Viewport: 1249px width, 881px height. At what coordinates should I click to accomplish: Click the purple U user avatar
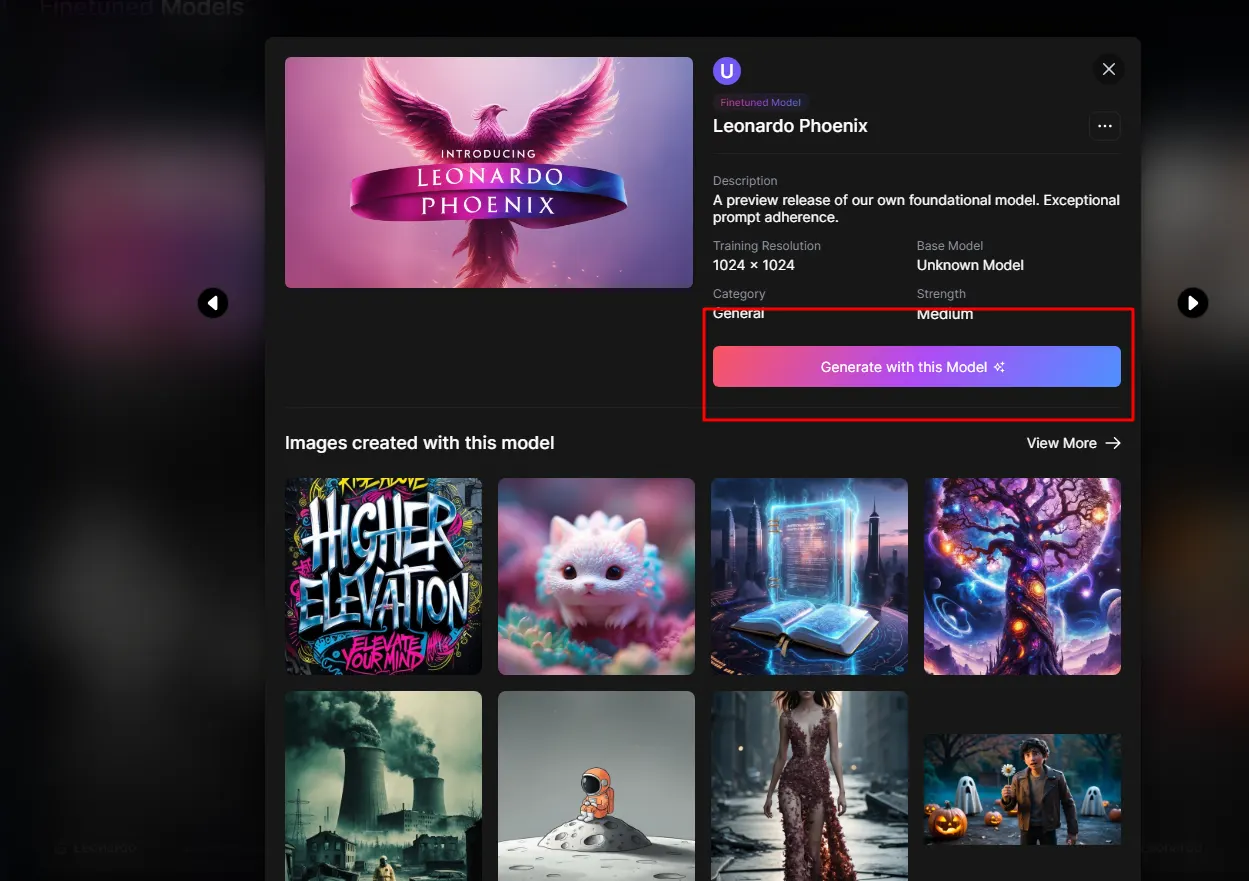pos(727,71)
